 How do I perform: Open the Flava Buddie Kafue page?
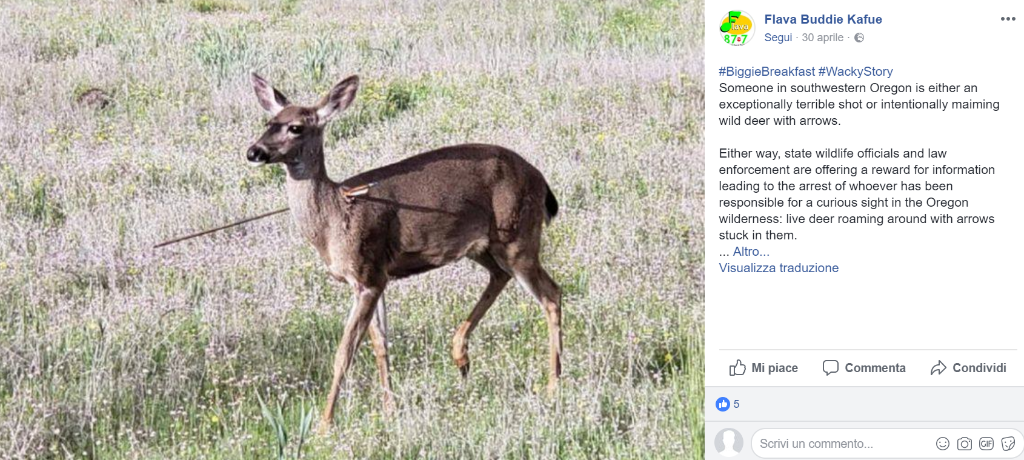[822, 19]
